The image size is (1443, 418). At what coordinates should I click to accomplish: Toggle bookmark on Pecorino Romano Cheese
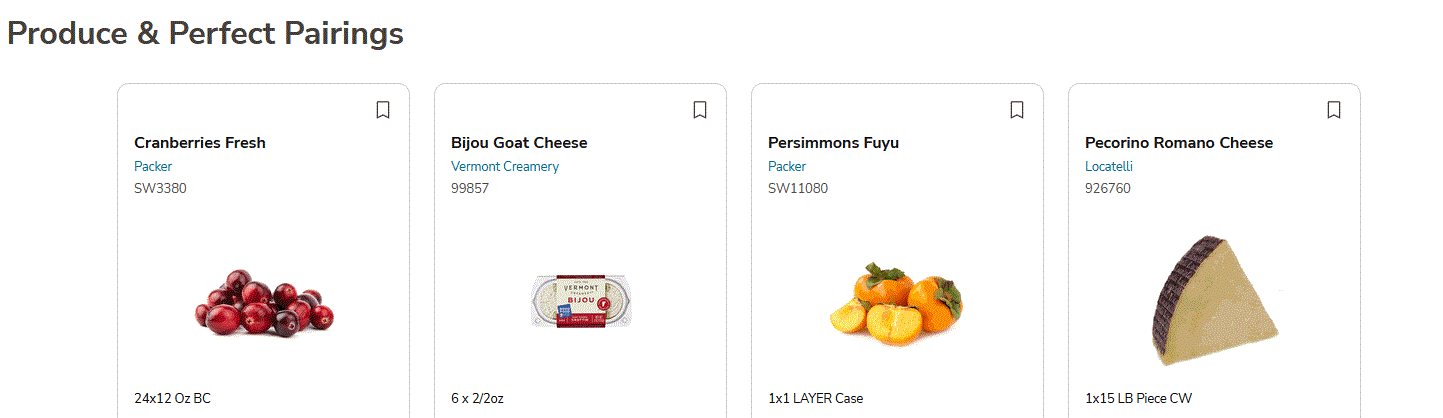[x=1334, y=110]
